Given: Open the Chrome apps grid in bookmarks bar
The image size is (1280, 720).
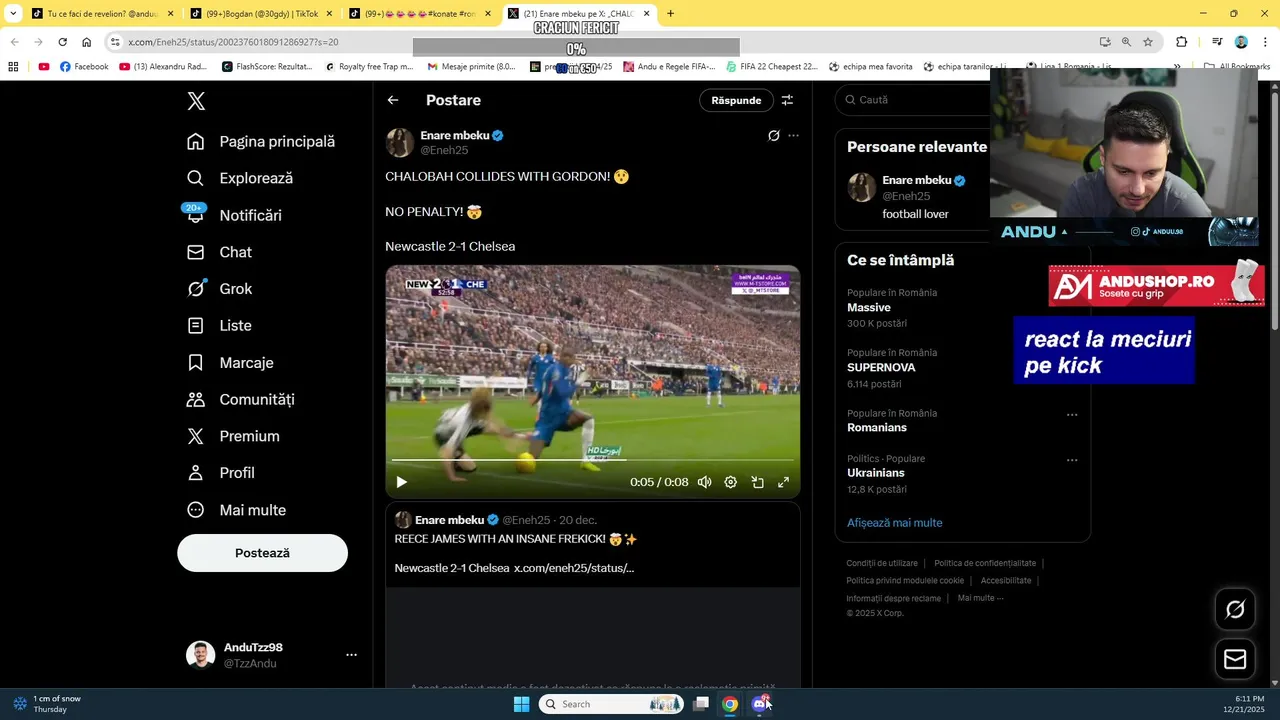Looking at the screenshot, I should tap(13, 67).
